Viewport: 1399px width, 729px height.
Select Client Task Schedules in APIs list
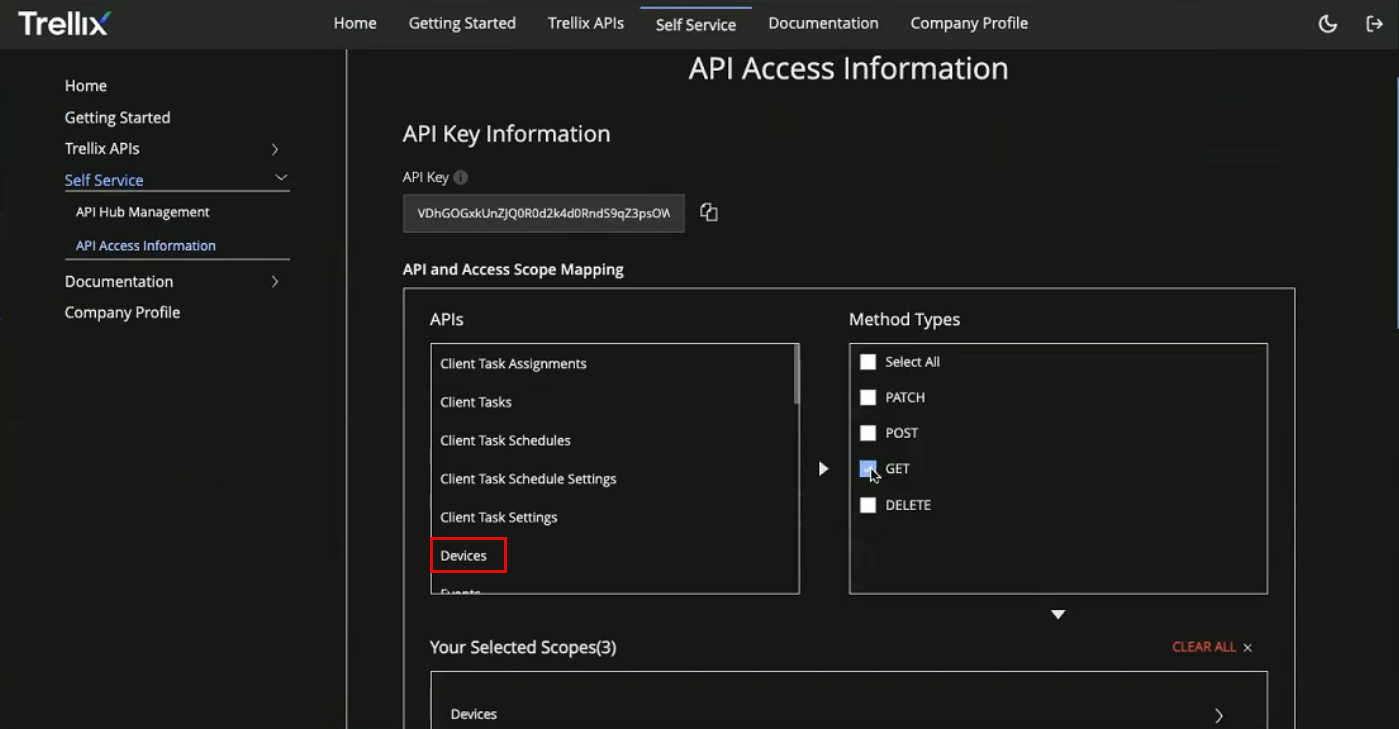(x=505, y=440)
